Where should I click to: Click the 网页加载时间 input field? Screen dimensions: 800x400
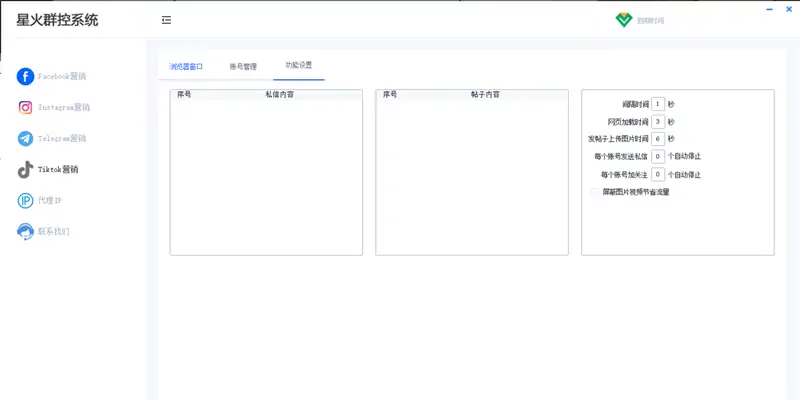click(658, 122)
